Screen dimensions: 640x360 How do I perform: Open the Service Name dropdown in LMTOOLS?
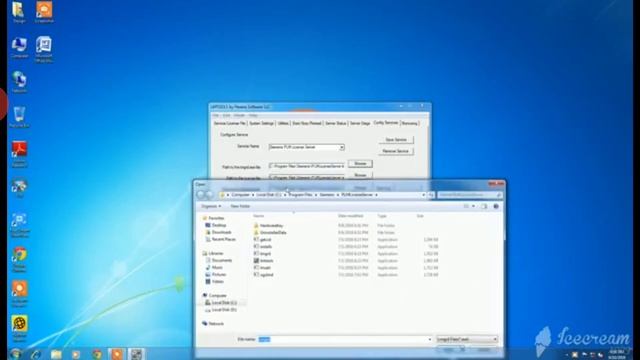pyautogui.click(x=342, y=147)
